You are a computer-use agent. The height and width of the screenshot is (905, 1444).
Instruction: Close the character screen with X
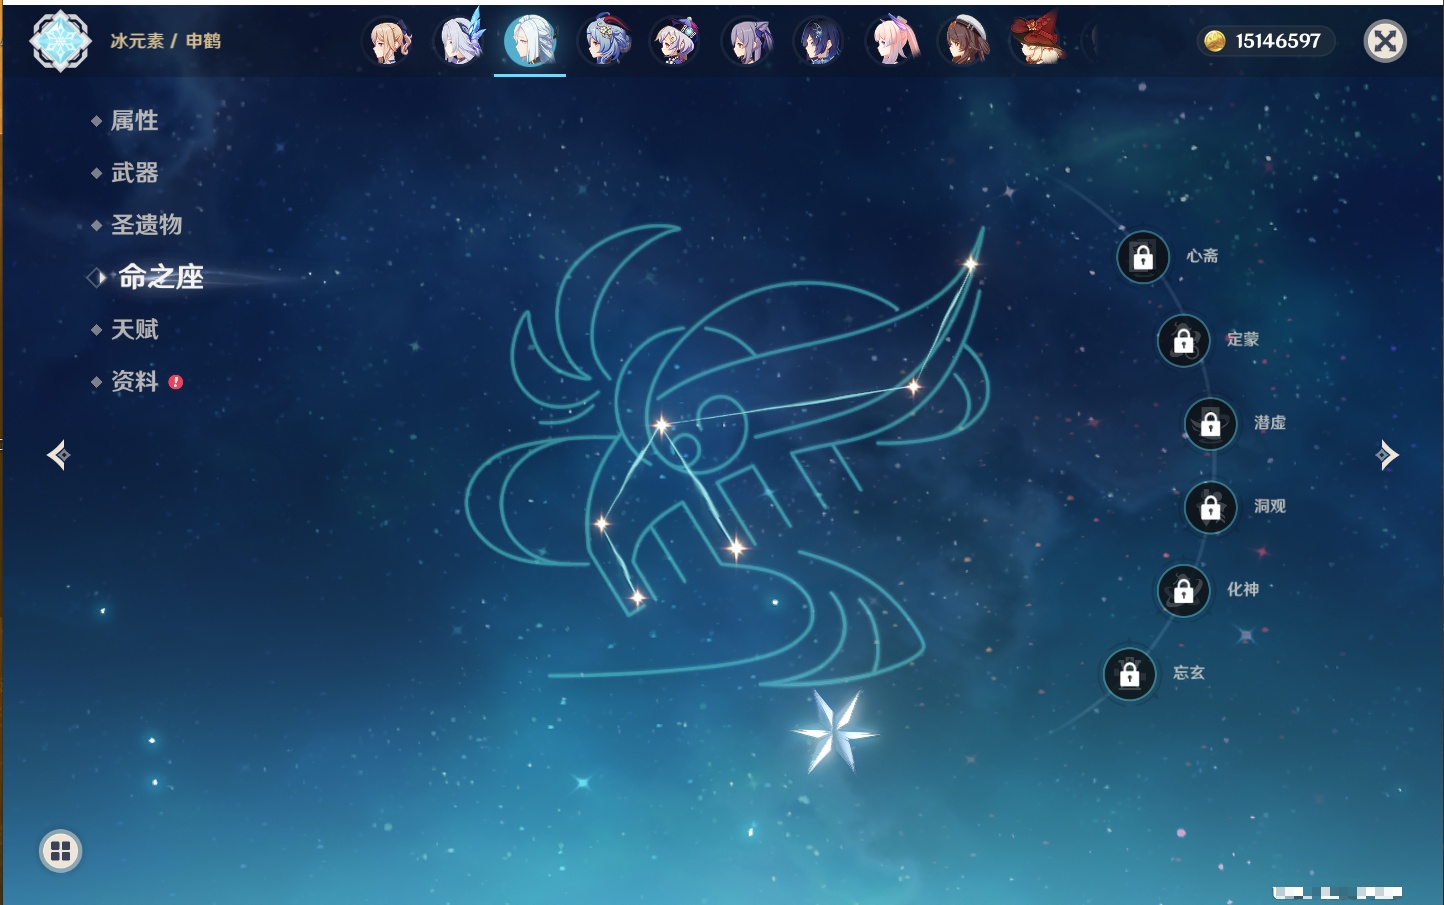click(x=1385, y=41)
